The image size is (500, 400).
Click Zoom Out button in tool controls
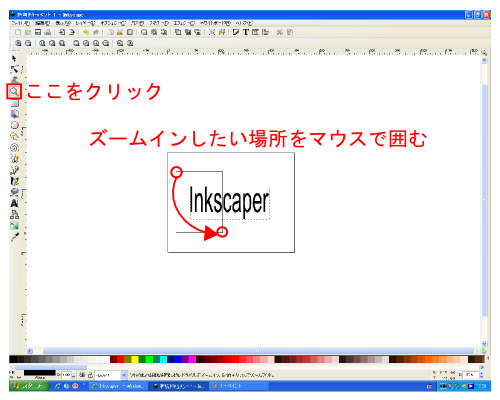pyautogui.click(x=28, y=43)
